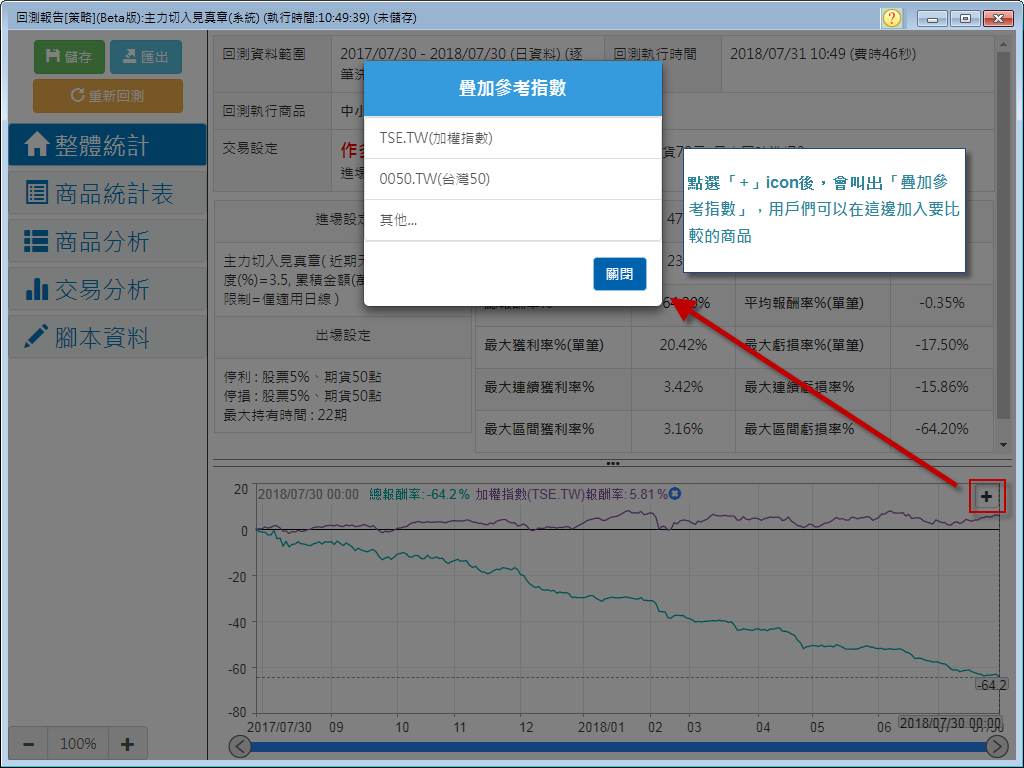Click the 匯出 export button

point(146,57)
